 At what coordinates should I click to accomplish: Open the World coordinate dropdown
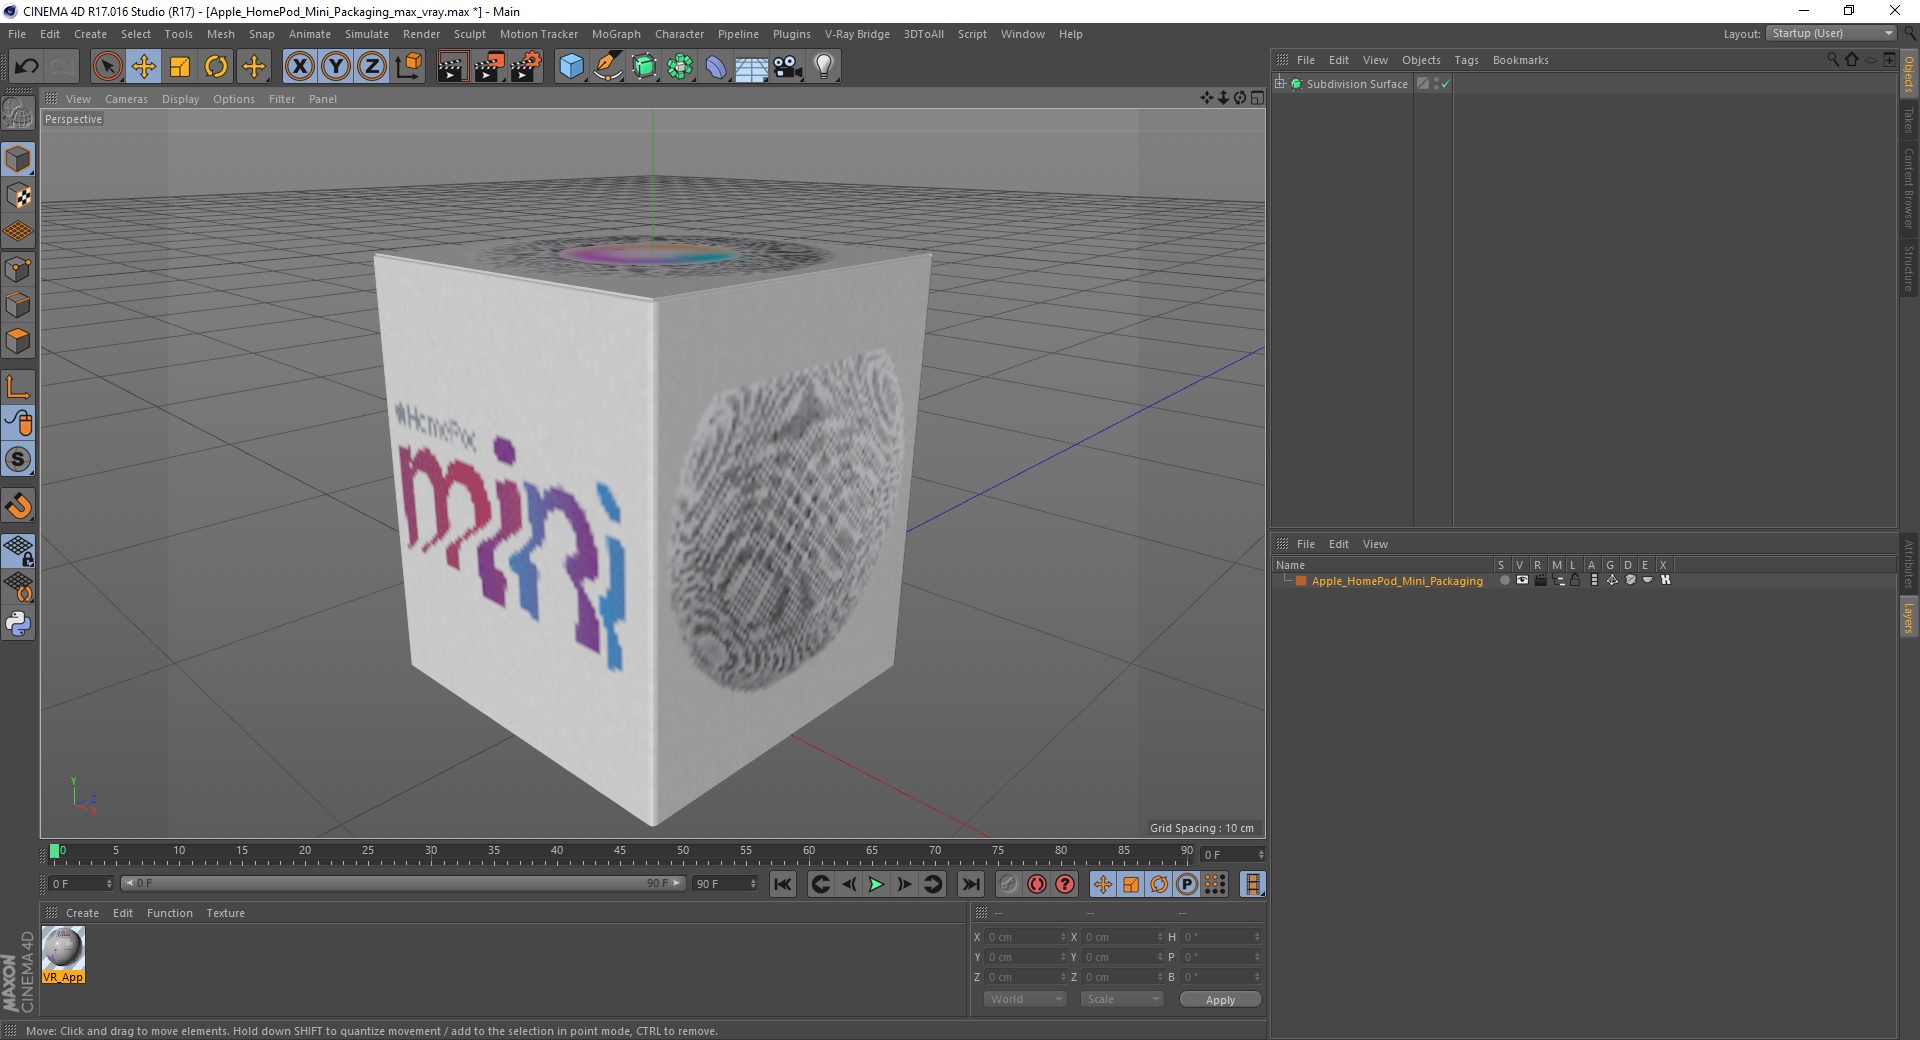click(1025, 999)
